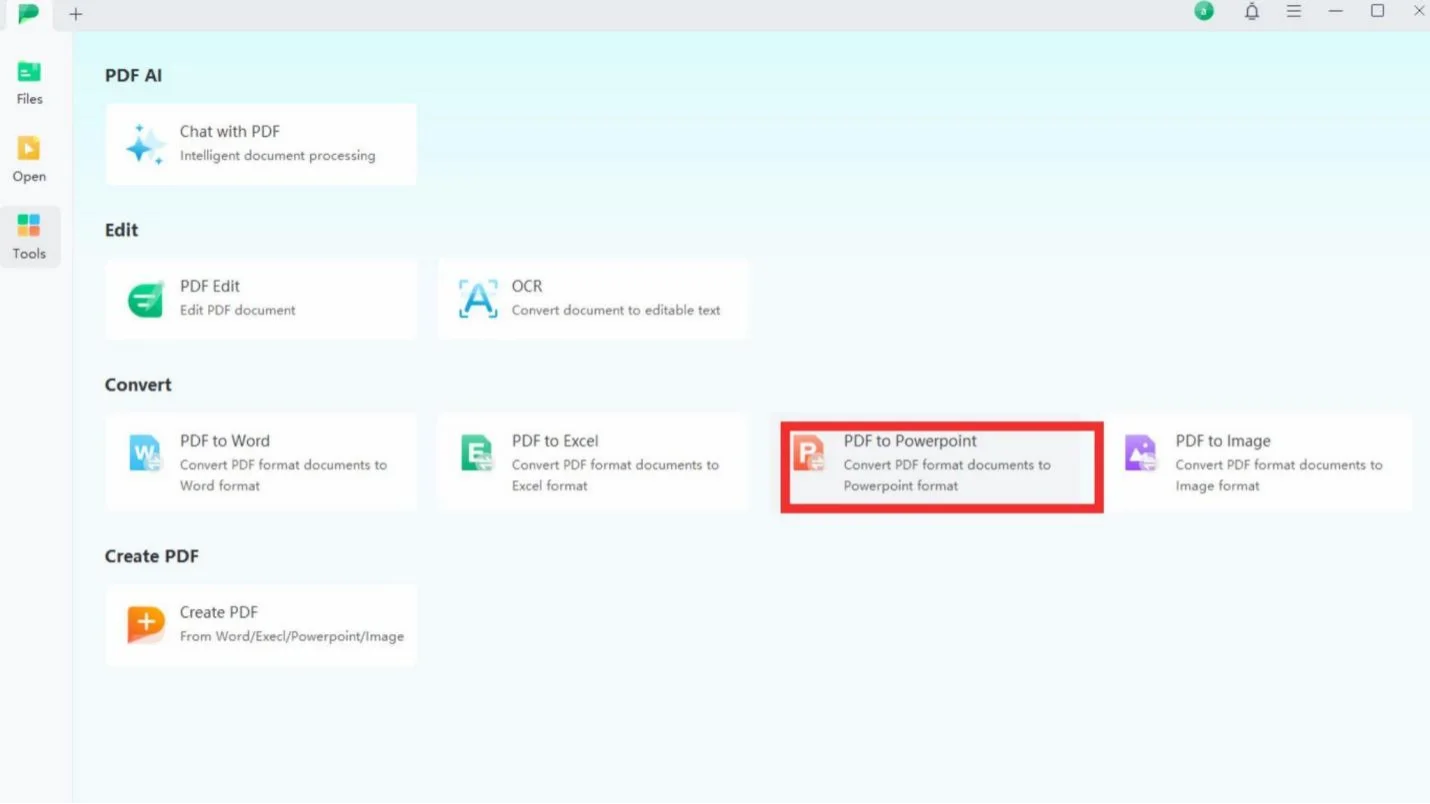Viewport: 1430px width, 804px height.
Task: Click 'From Word/Execl/Powerpoint/Image' description
Action: coord(292,636)
